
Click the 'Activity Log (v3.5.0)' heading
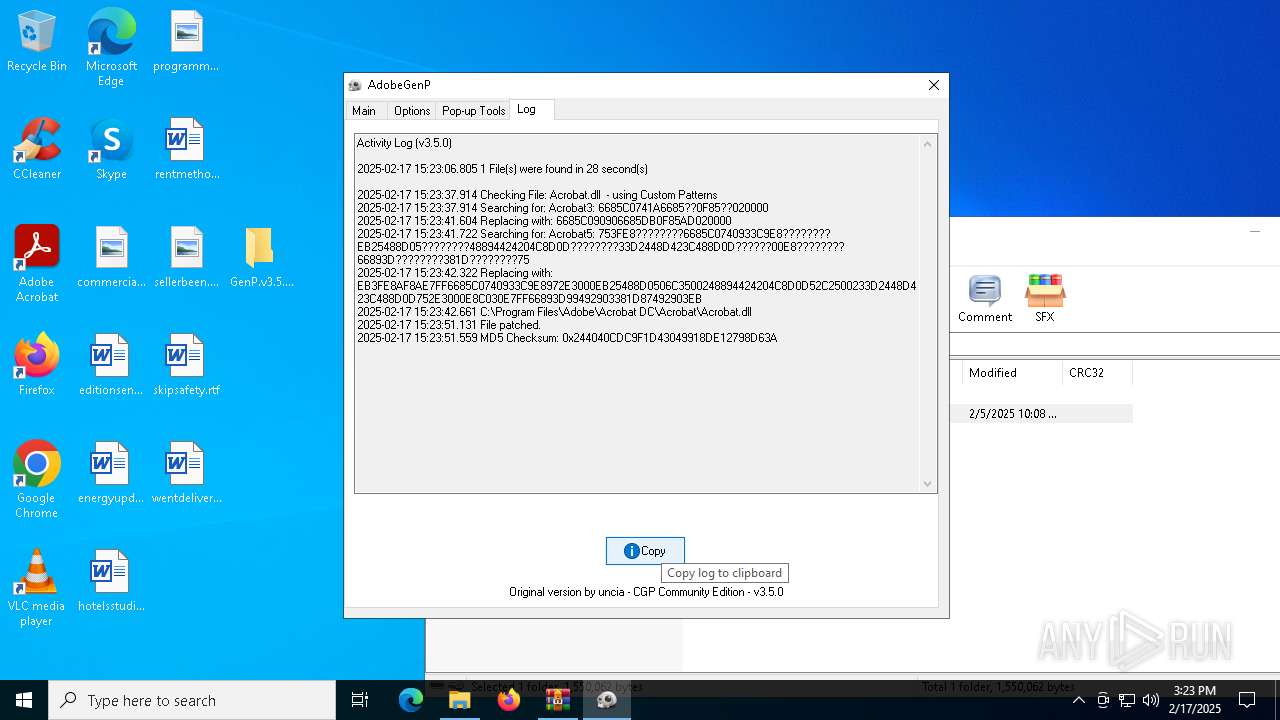click(x=404, y=143)
